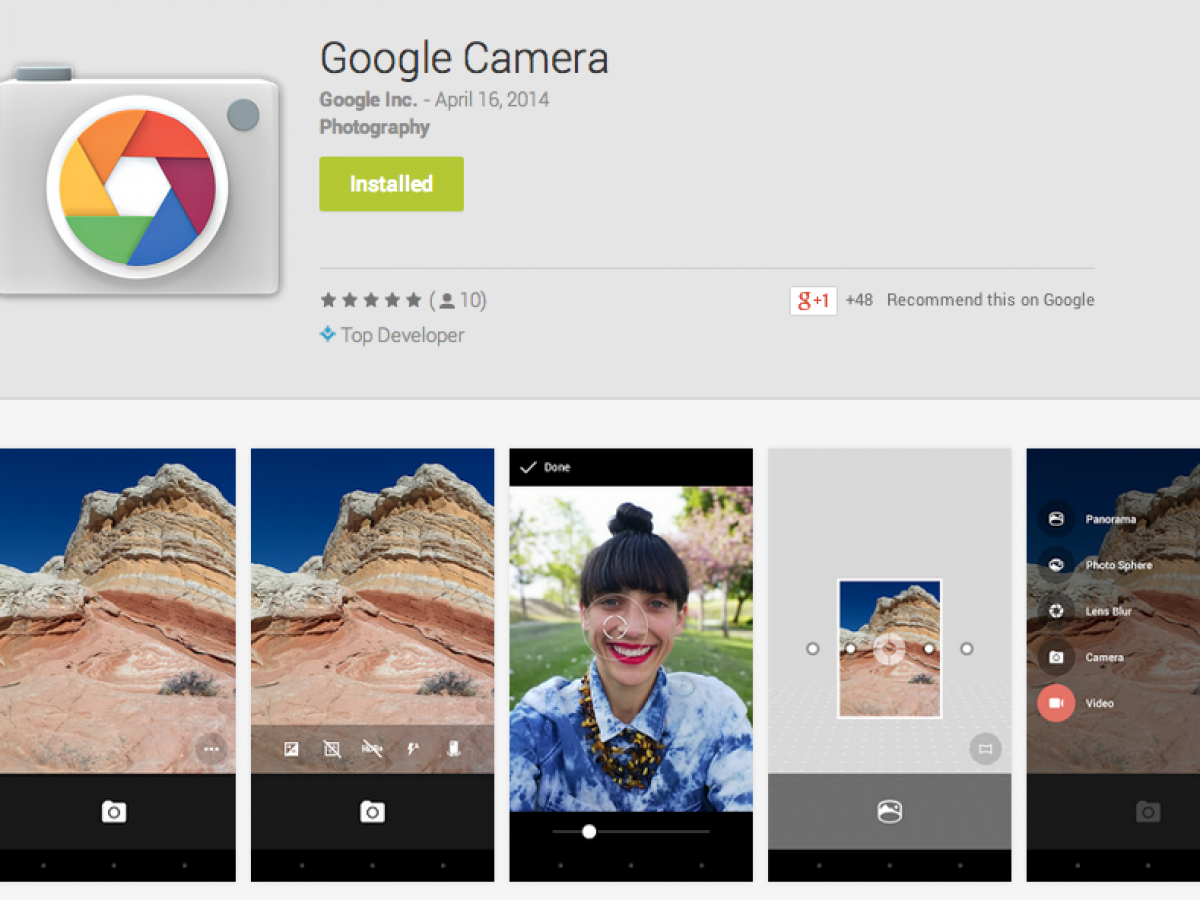1200x900 pixels.
Task: Click the five-star rating row
Action: point(371,300)
